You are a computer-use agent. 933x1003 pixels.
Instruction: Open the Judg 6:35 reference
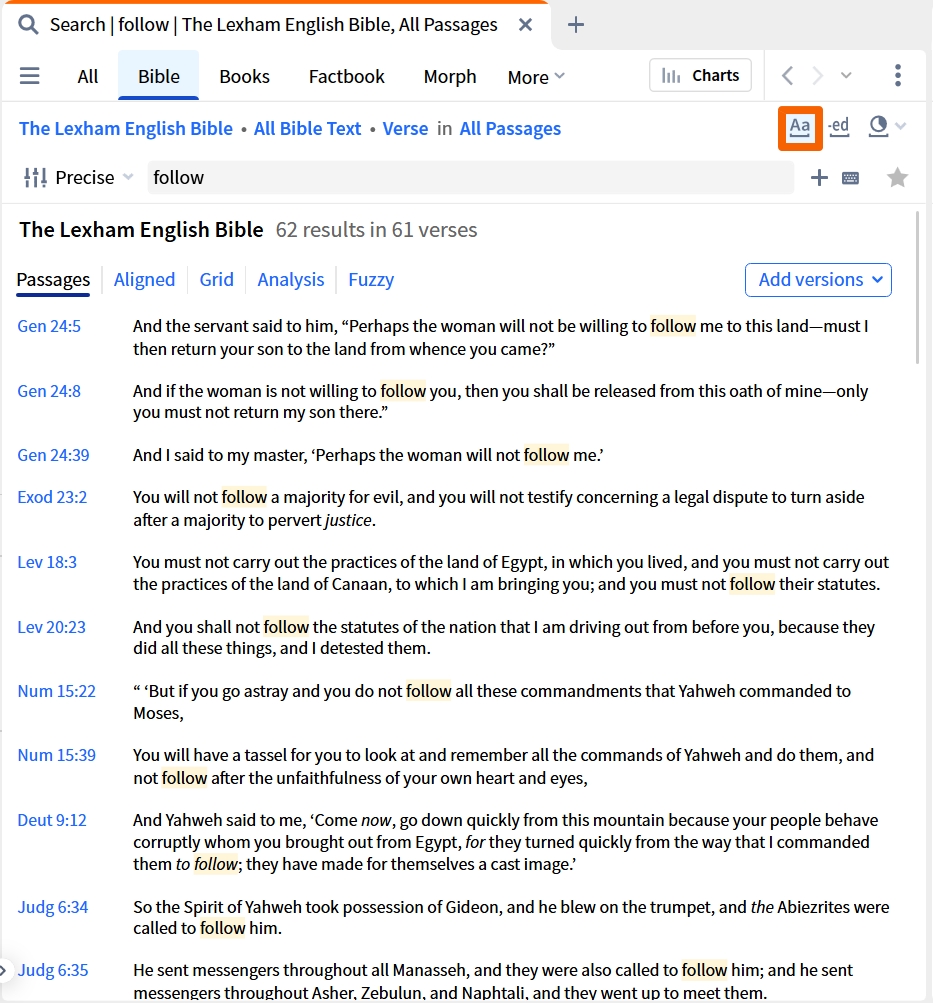53,970
